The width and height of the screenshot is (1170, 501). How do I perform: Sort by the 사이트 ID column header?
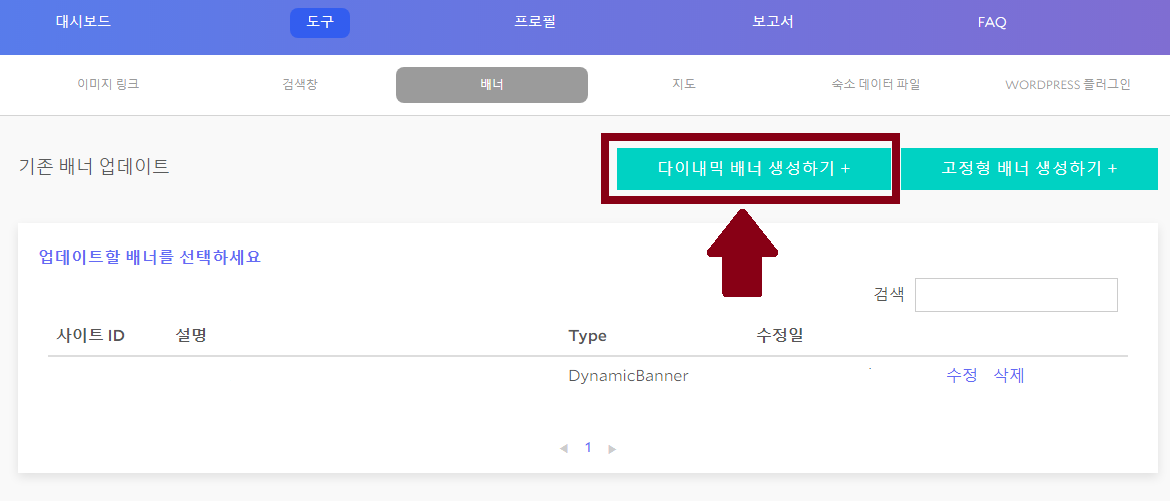(90, 335)
